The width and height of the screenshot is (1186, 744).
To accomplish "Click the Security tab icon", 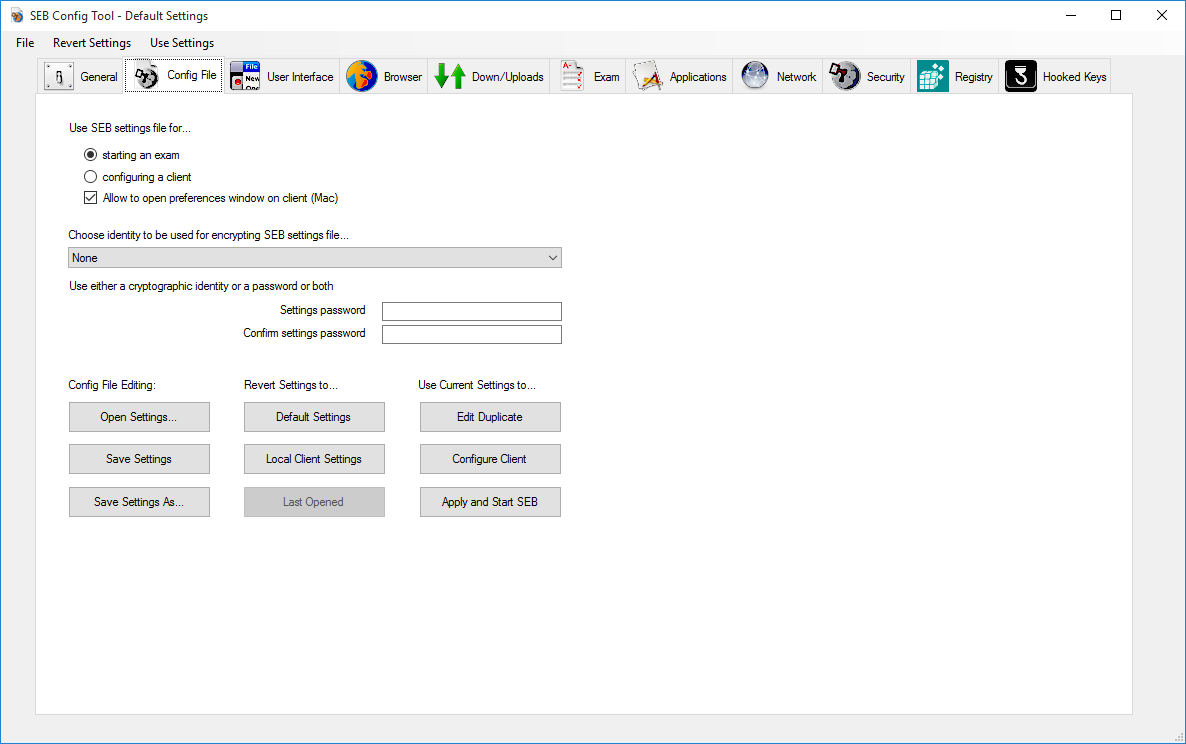I will (x=845, y=76).
